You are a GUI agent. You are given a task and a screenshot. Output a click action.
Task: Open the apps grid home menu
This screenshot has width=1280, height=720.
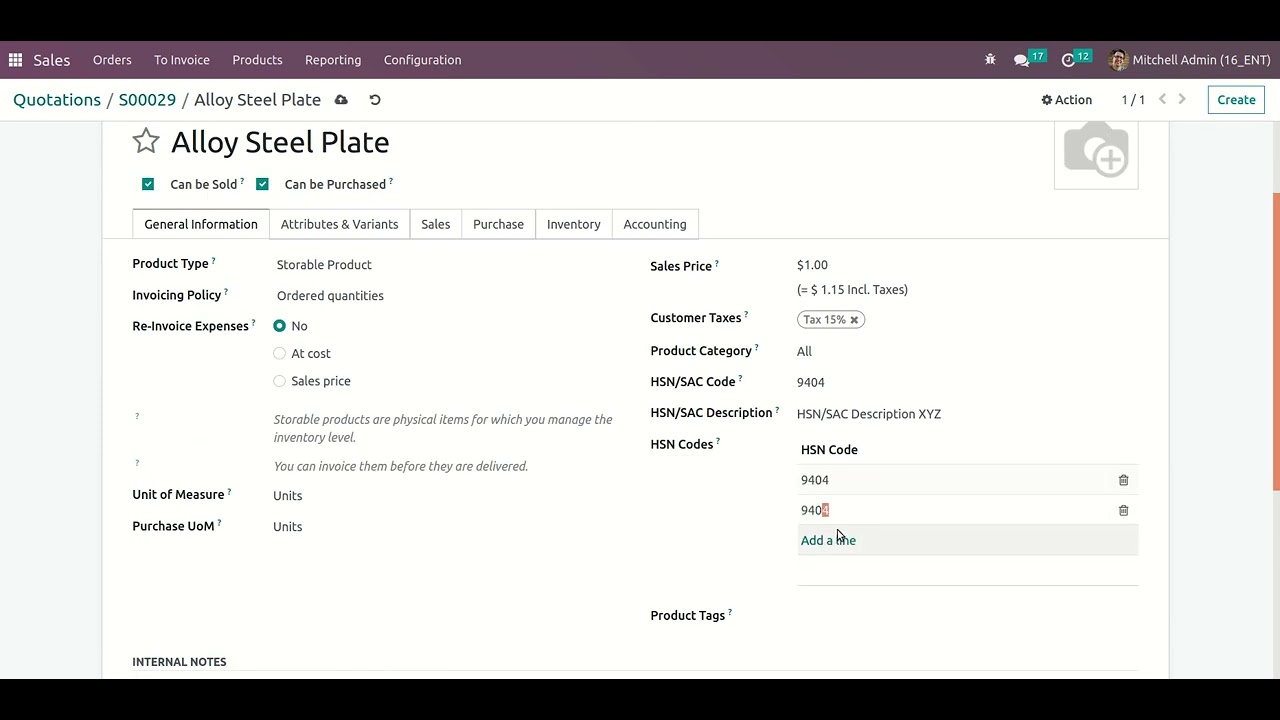tap(15, 60)
